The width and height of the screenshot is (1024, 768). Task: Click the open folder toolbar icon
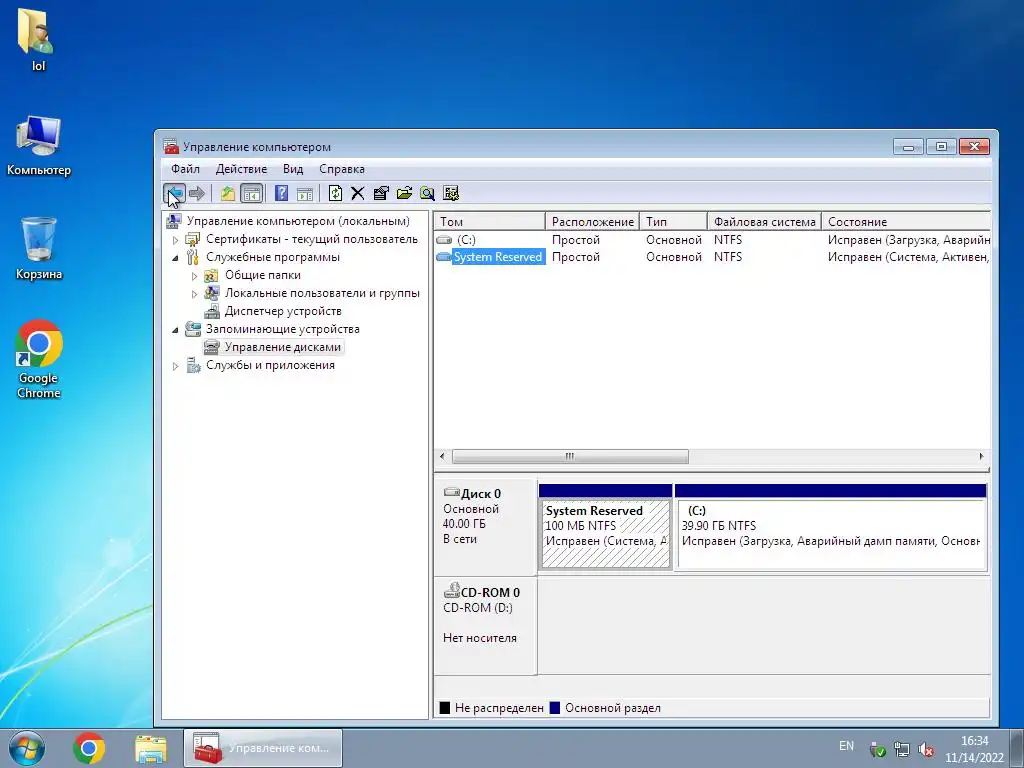click(404, 193)
